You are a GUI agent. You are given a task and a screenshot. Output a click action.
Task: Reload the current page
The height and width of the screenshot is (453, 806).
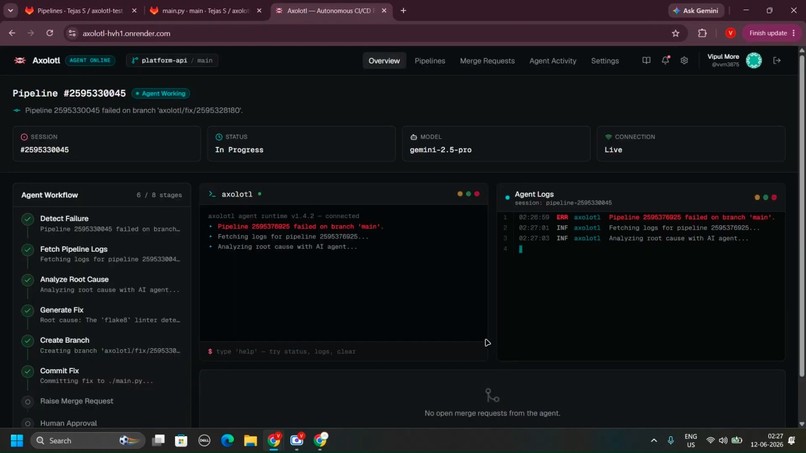pyautogui.click(x=49, y=33)
